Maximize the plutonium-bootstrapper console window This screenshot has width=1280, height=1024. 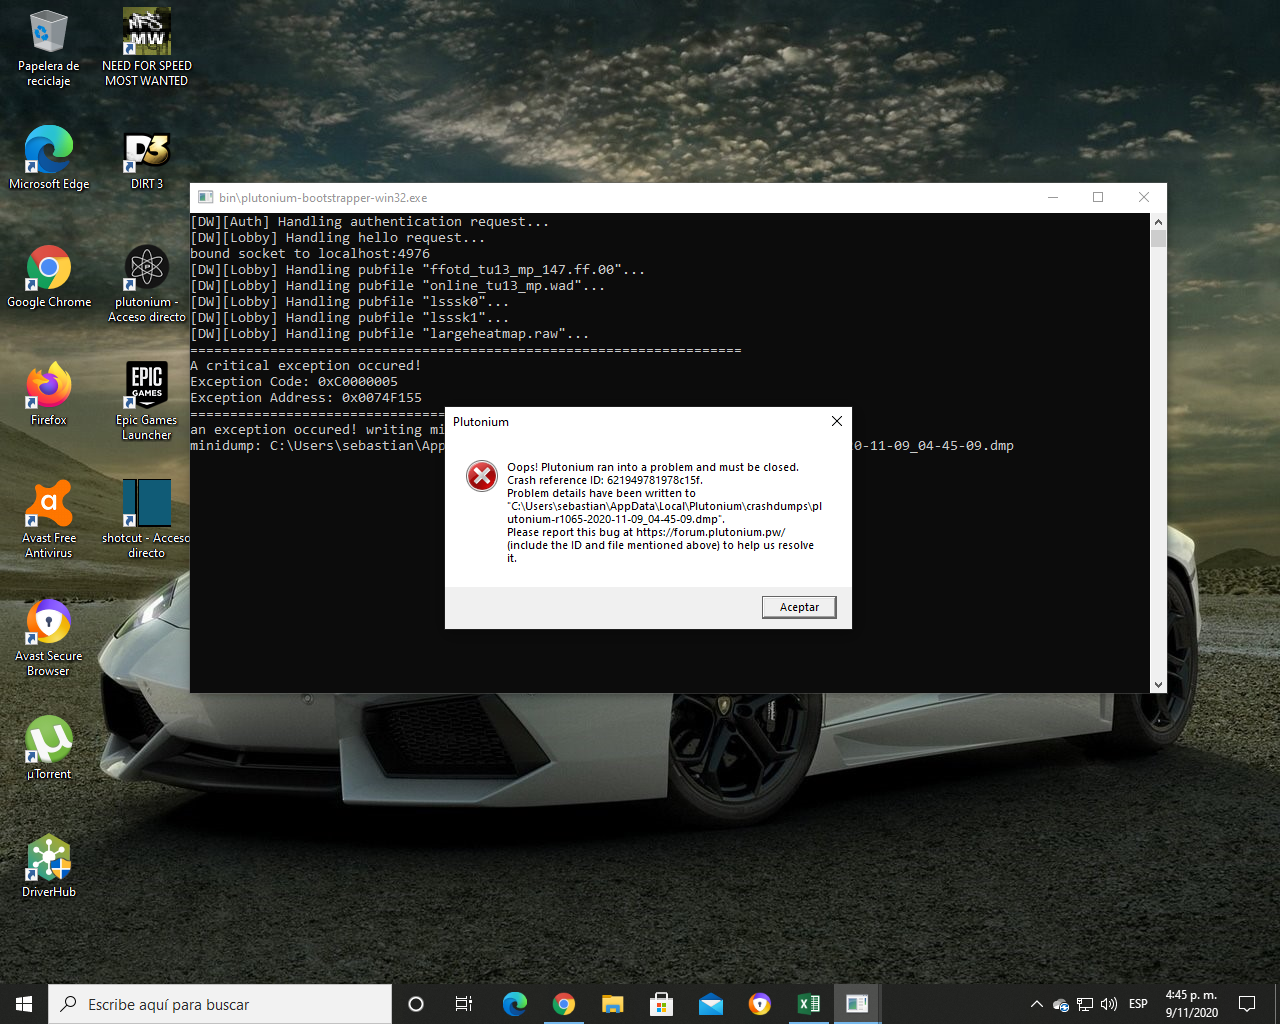(1098, 197)
